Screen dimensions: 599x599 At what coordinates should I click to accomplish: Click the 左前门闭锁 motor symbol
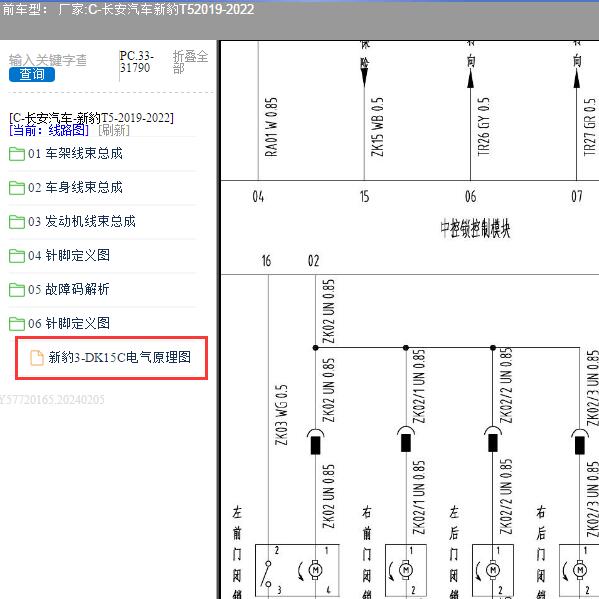pyautogui.click(x=315, y=570)
